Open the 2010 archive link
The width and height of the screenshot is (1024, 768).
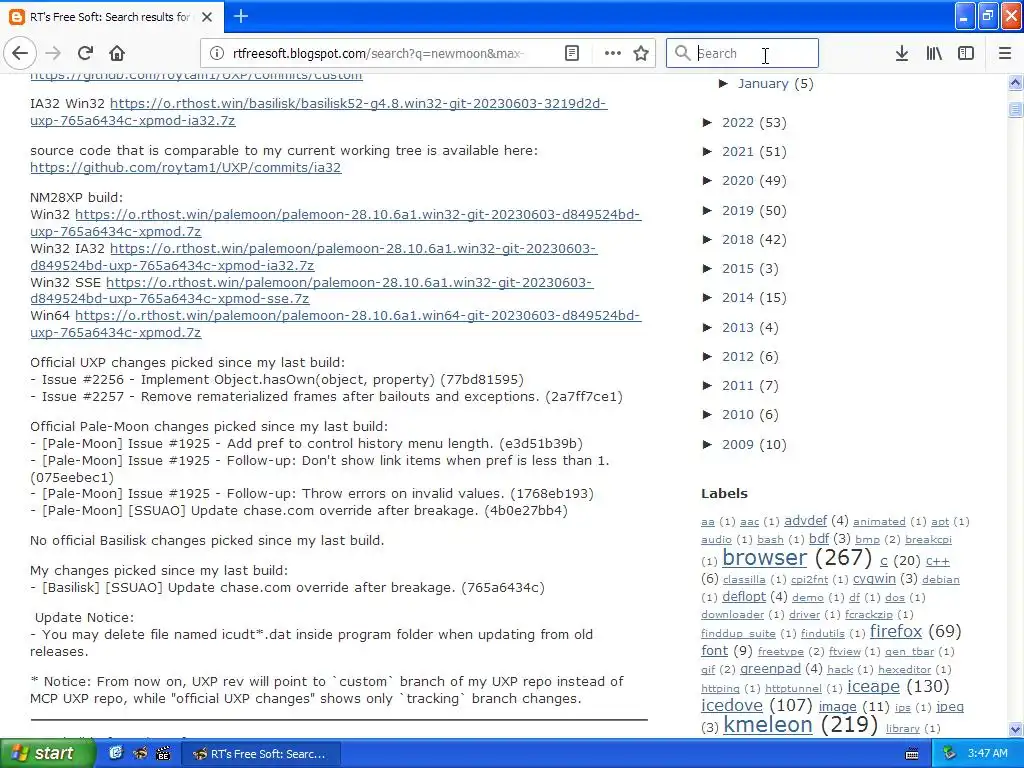(738, 415)
